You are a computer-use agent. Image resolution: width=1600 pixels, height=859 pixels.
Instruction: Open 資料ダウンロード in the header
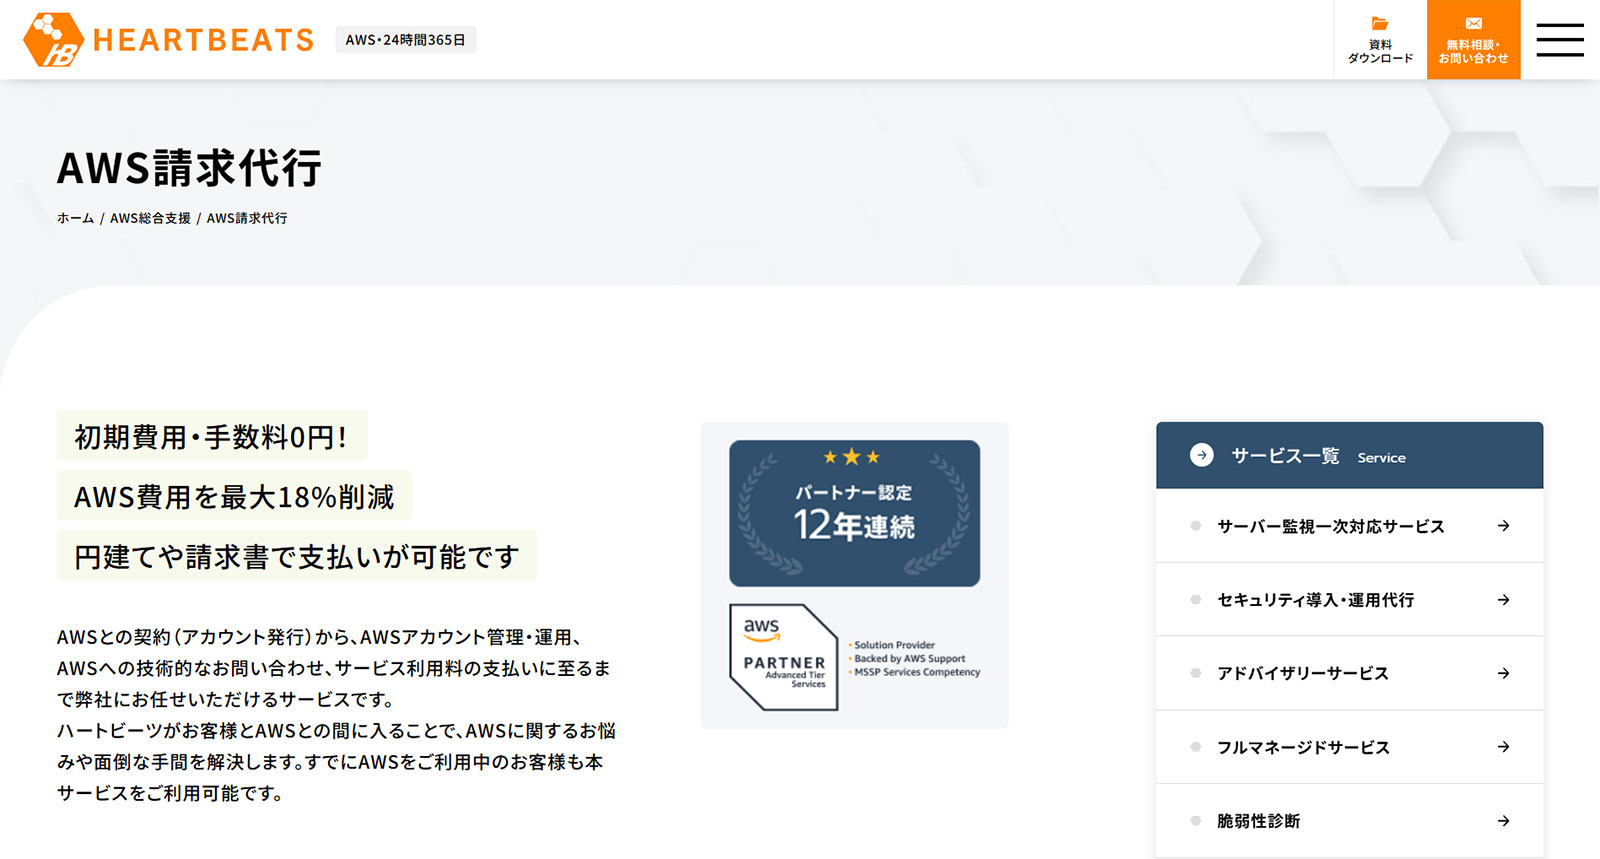tap(1380, 40)
